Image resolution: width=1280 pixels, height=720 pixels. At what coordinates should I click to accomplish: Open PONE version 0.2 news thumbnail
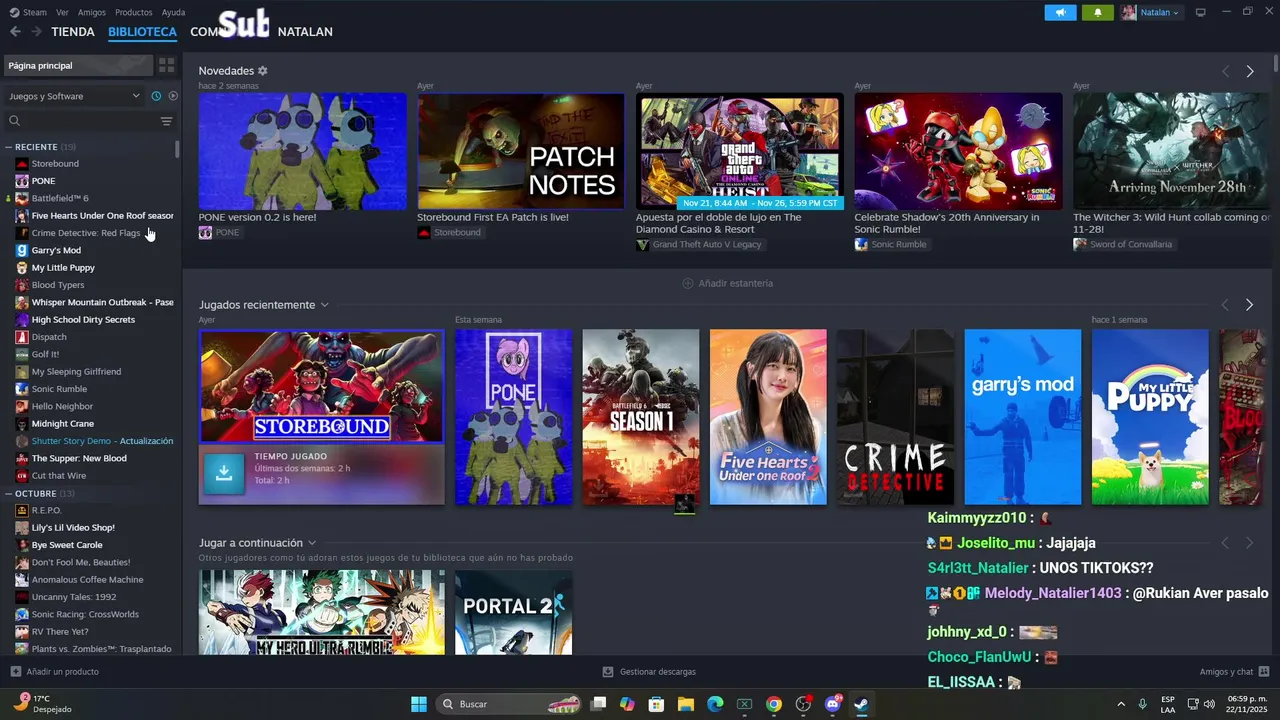(302, 151)
